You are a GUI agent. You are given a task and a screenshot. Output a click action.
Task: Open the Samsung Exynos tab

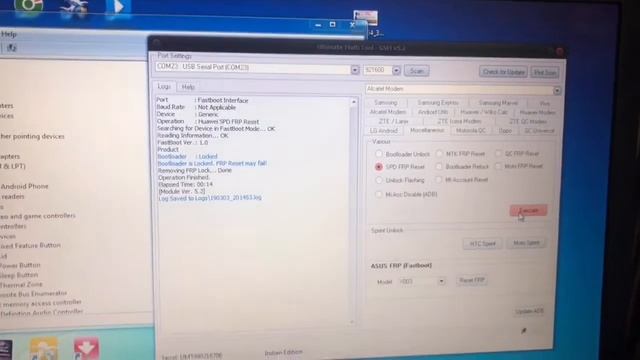[438, 103]
